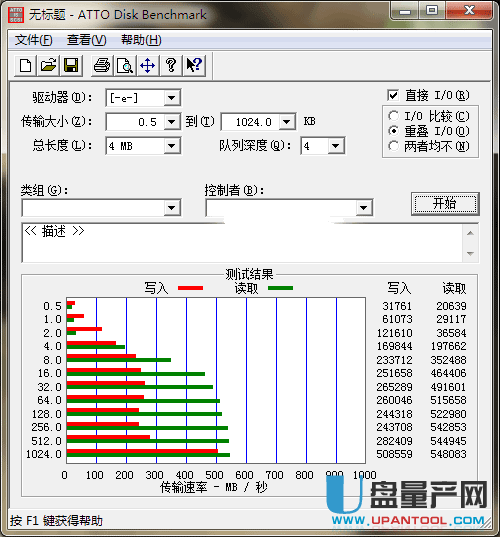Click the 按 F1 键获得帮助 status text
Image resolution: width=500 pixels, height=537 pixels.
pos(56,521)
